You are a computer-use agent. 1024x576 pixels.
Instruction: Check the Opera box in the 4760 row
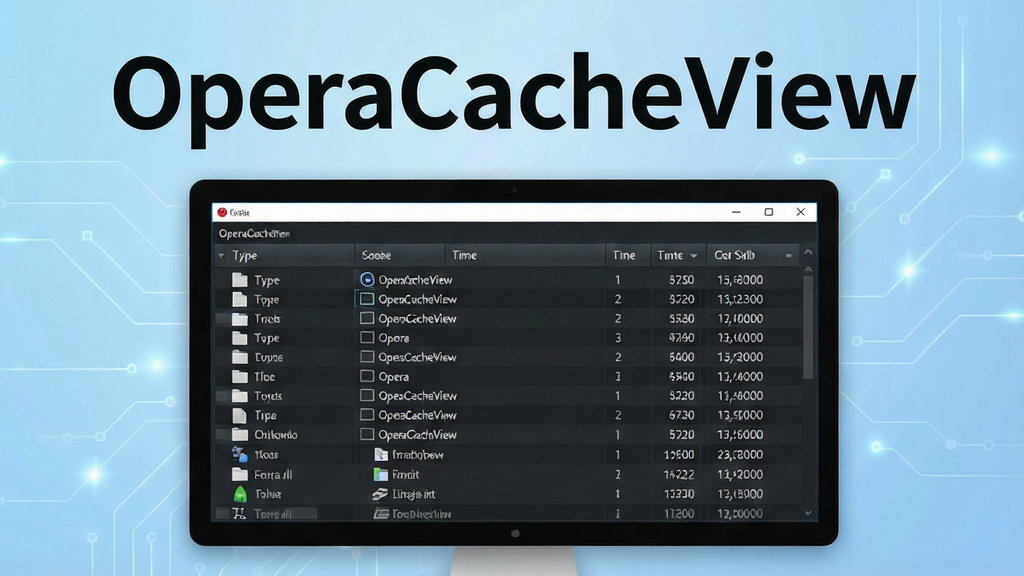point(367,338)
